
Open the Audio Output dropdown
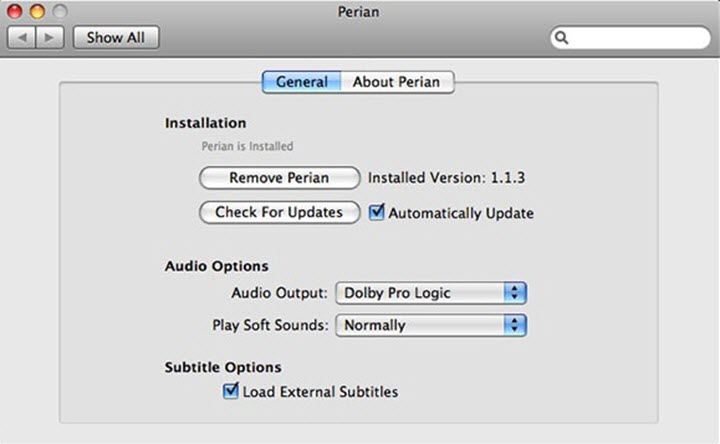(x=430, y=293)
